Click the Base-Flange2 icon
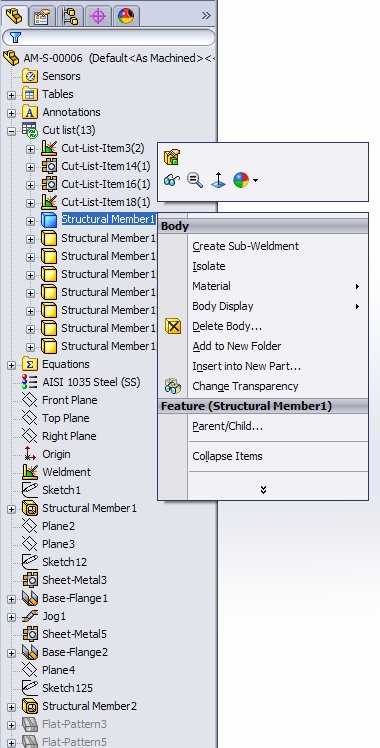Viewport: 380px width, 748px height. point(30,652)
